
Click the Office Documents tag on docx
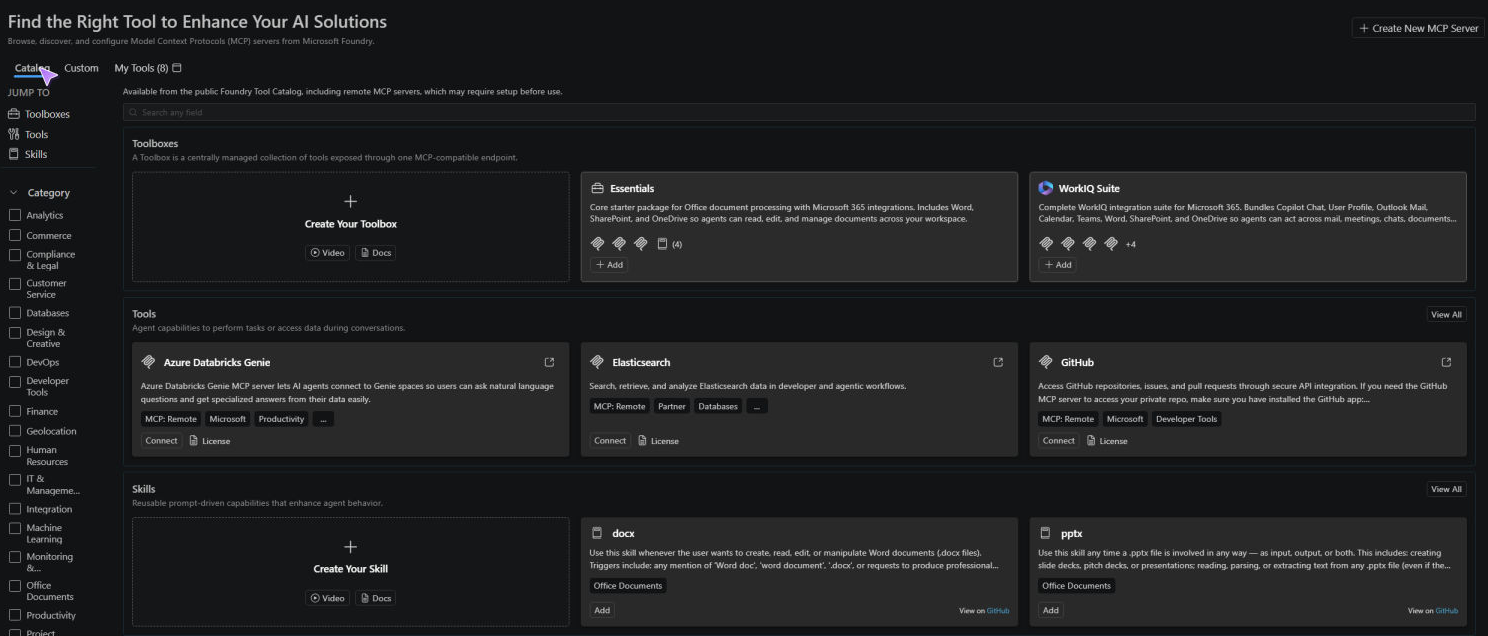[x=628, y=586]
